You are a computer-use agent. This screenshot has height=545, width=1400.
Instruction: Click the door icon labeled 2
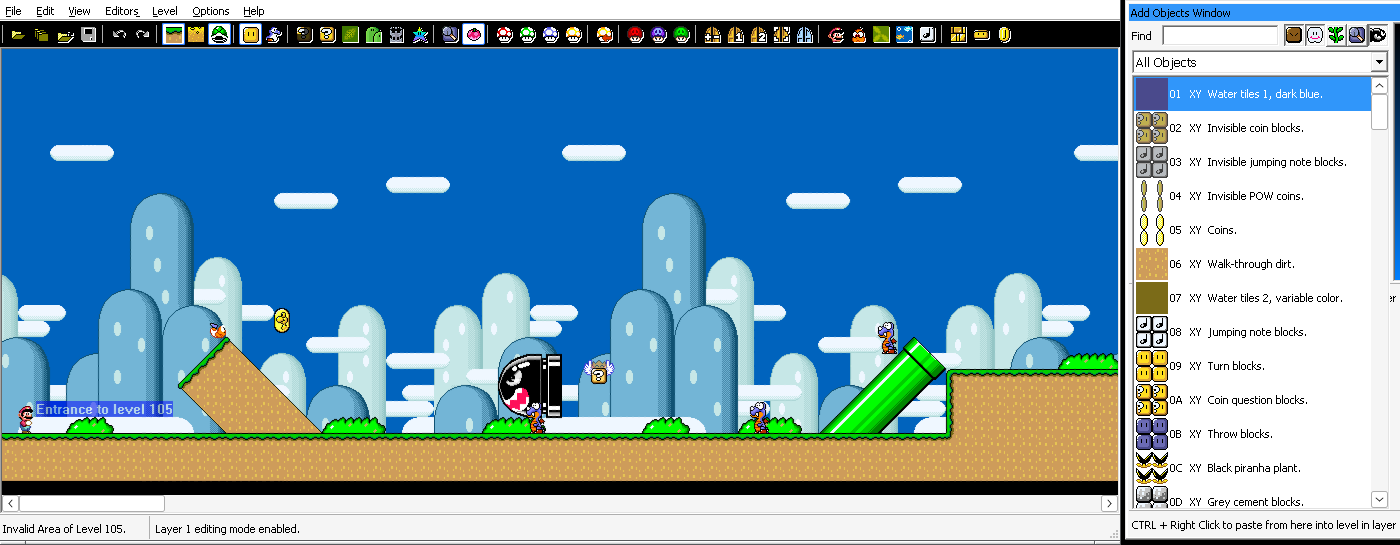point(759,35)
